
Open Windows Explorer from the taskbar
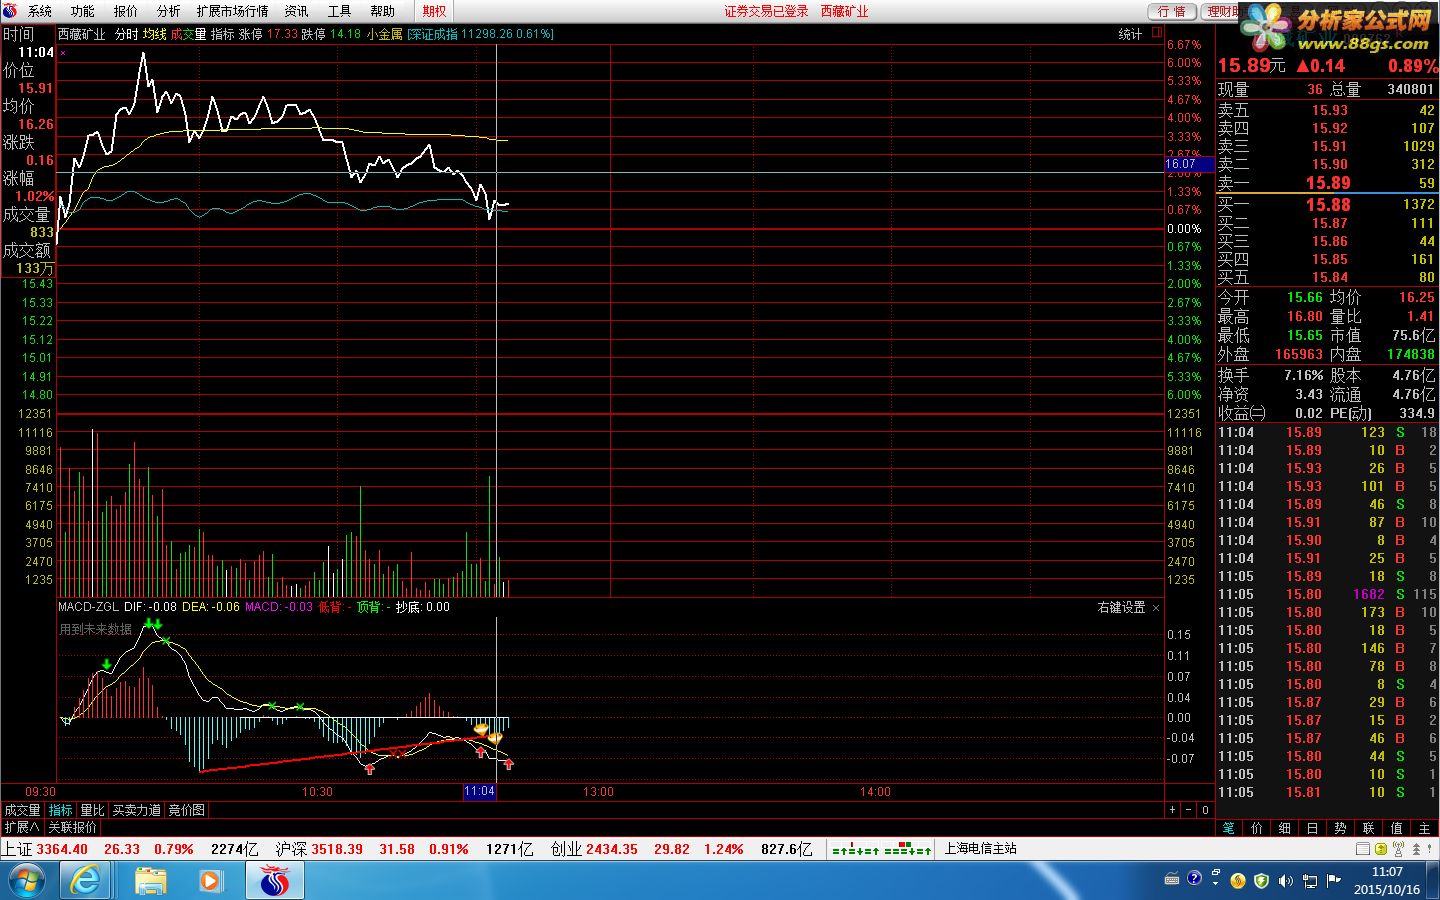(x=151, y=880)
